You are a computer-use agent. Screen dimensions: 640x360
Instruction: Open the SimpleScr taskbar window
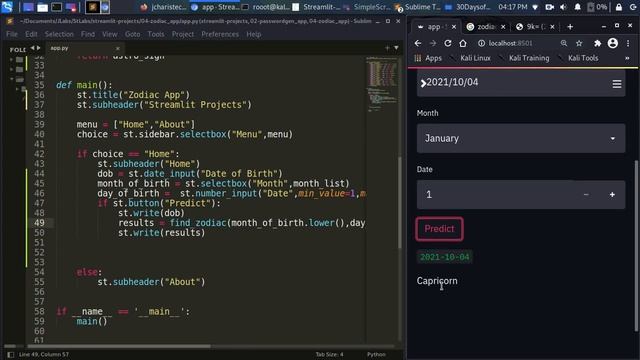(367, 7)
